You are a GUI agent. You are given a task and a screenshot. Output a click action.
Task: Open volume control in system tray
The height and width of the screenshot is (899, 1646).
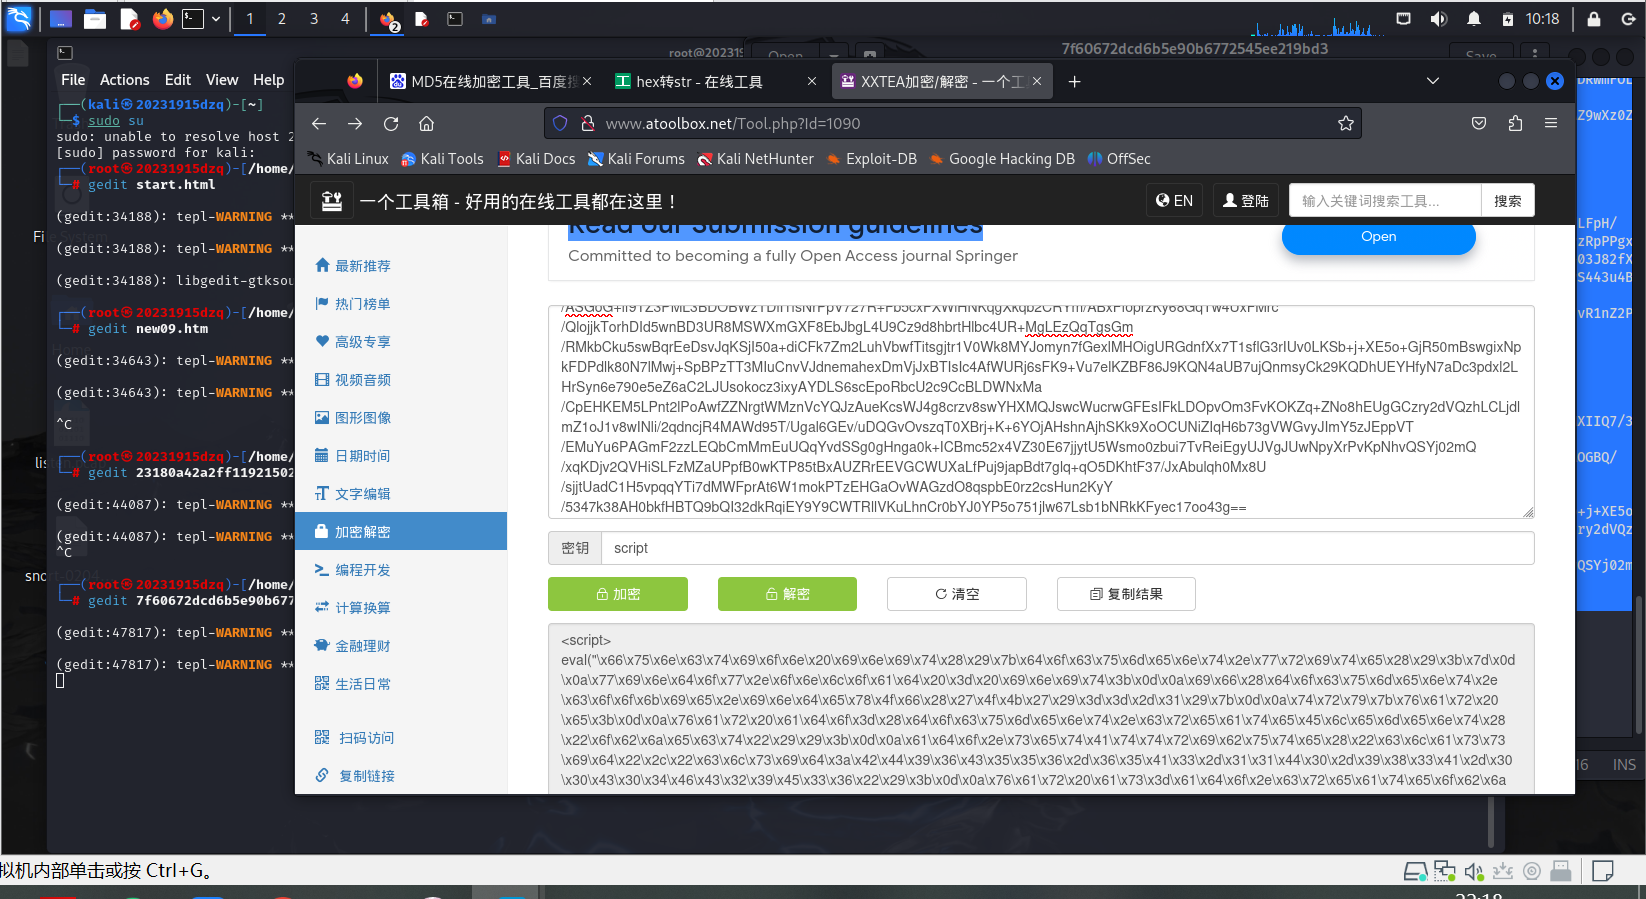tap(1439, 19)
